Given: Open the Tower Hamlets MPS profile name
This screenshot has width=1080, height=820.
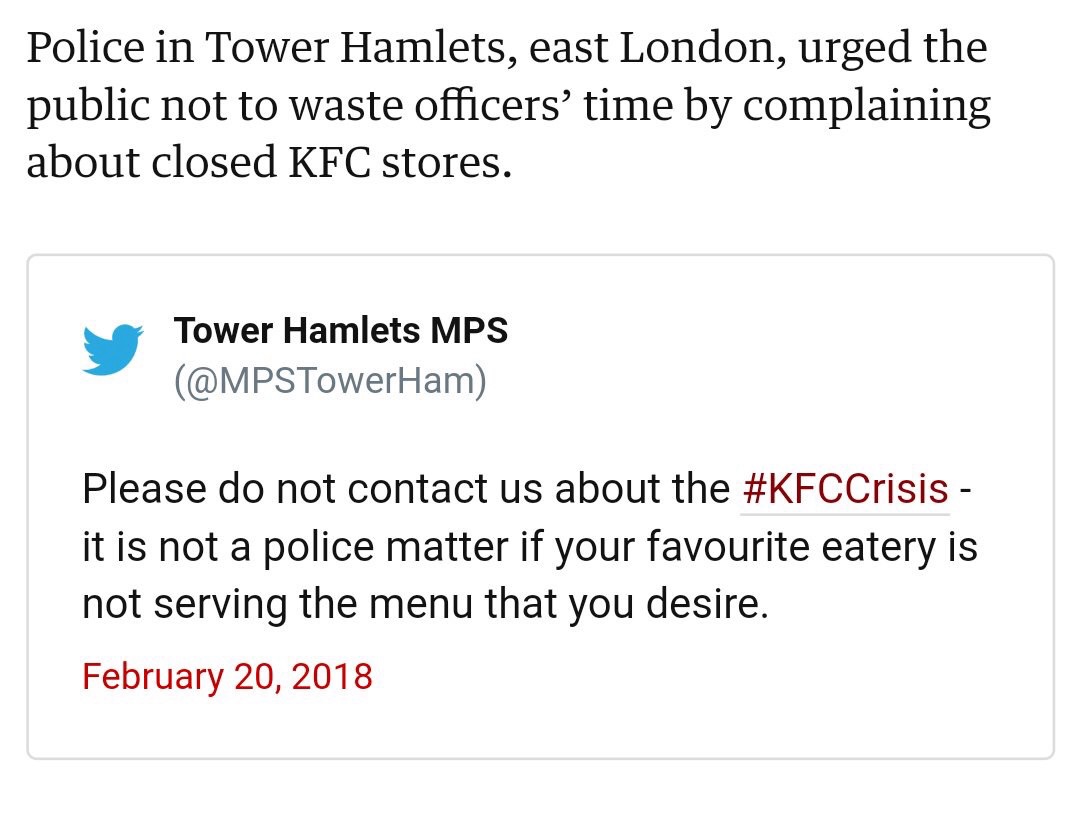Looking at the screenshot, I should click(341, 330).
